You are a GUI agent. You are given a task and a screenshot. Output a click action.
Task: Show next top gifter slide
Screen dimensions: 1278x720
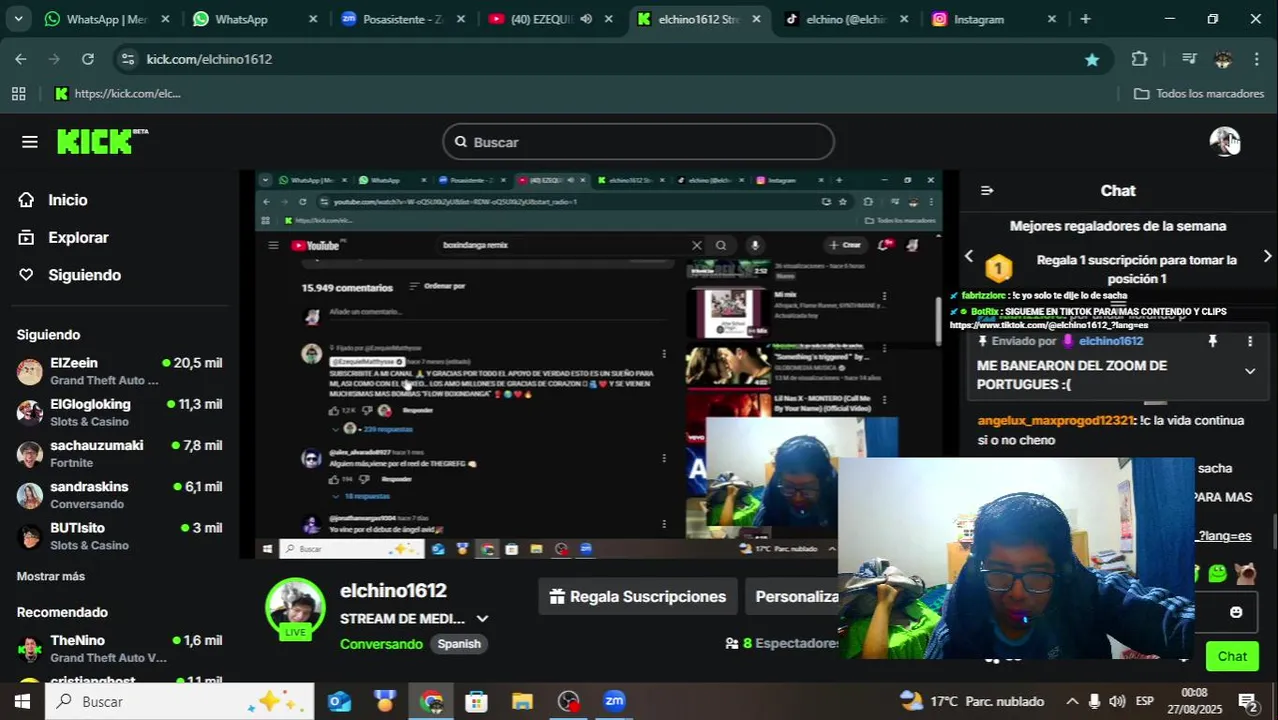pyautogui.click(x=1267, y=257)
